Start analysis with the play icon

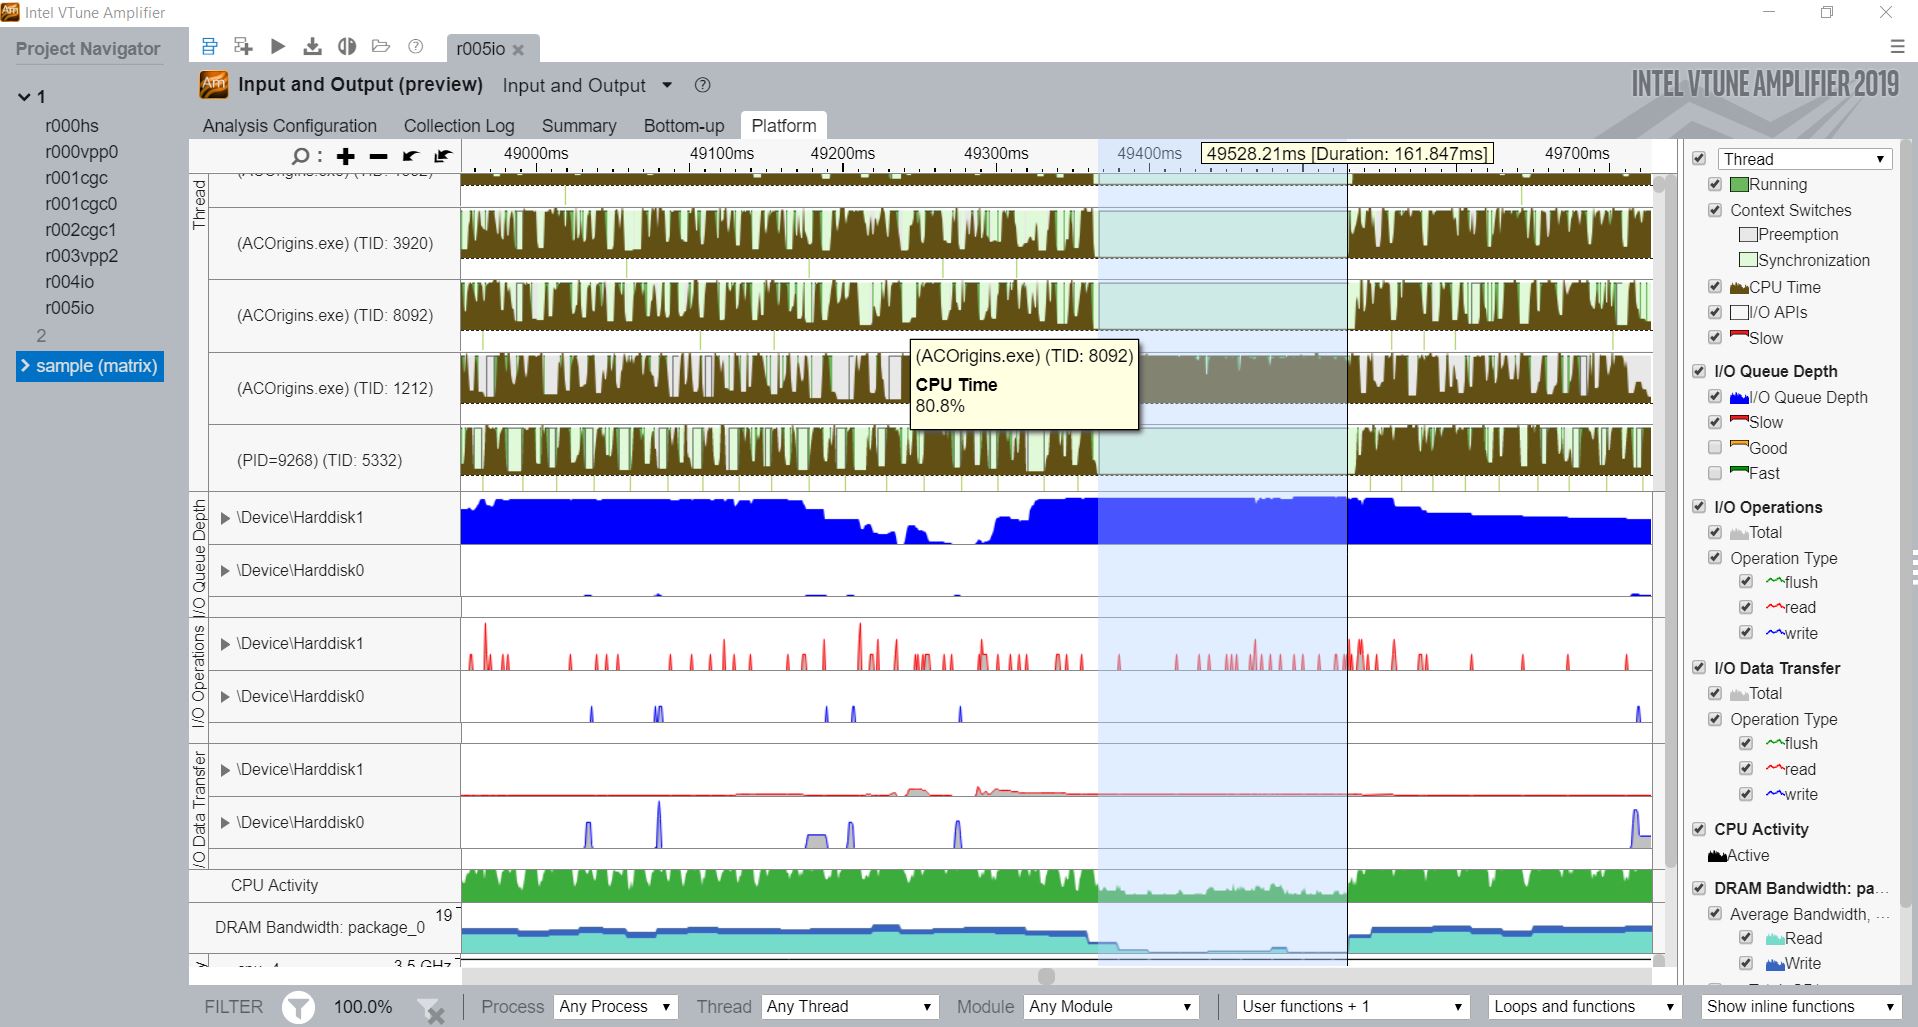(278, 46)
